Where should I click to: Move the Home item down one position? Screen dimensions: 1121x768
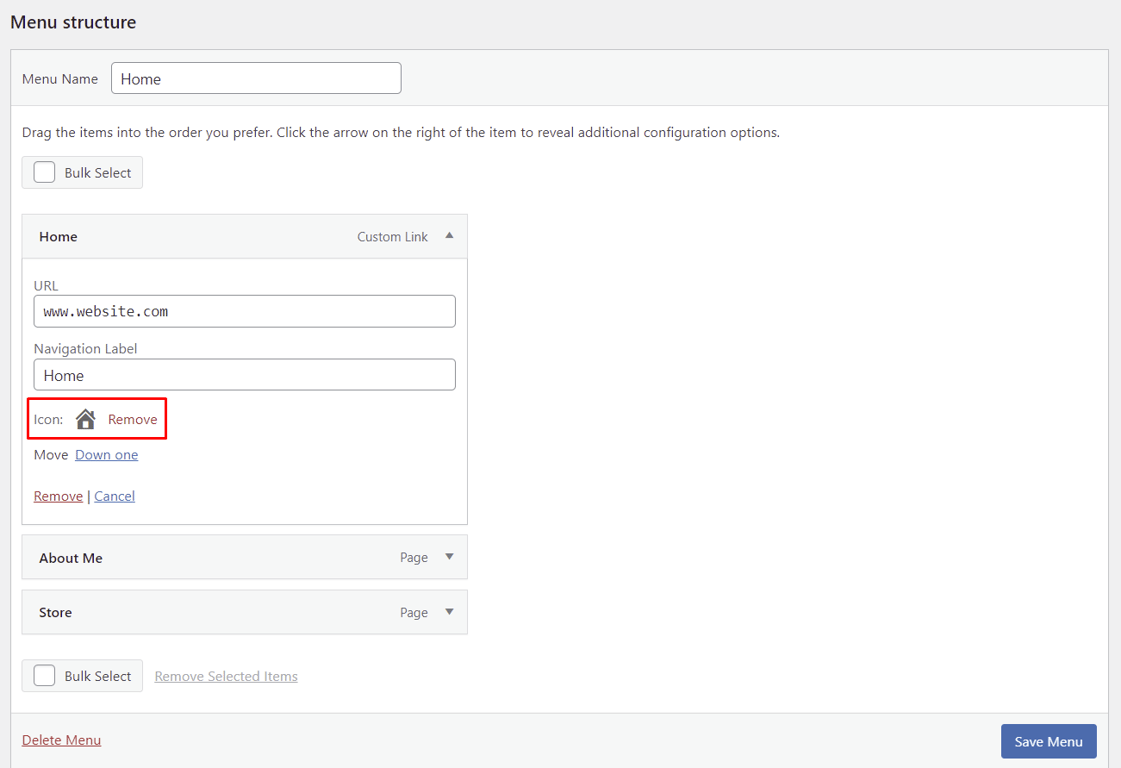[x=106, y=454]
